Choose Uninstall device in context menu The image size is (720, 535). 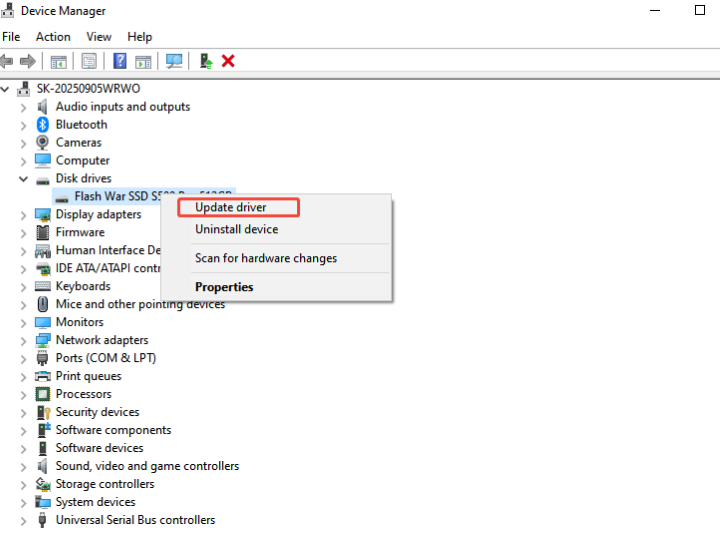point(236,229)
